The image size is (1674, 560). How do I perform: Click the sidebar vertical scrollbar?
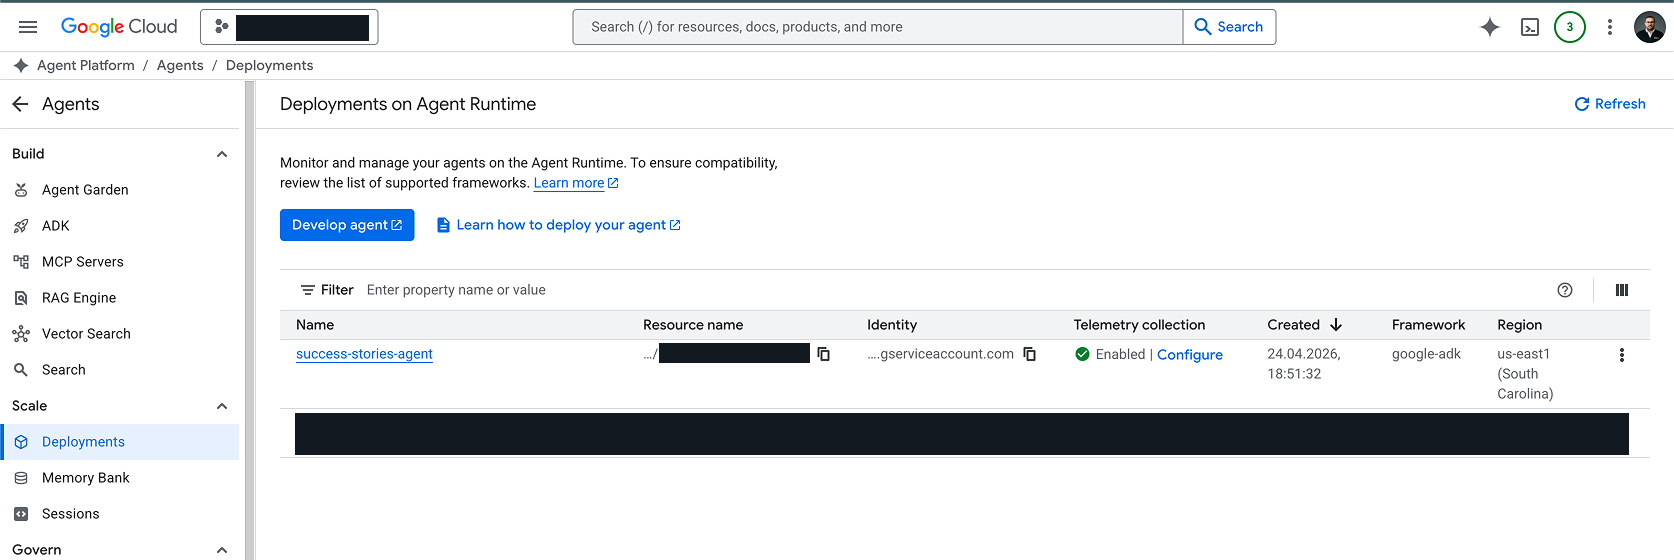click(249, 320)
